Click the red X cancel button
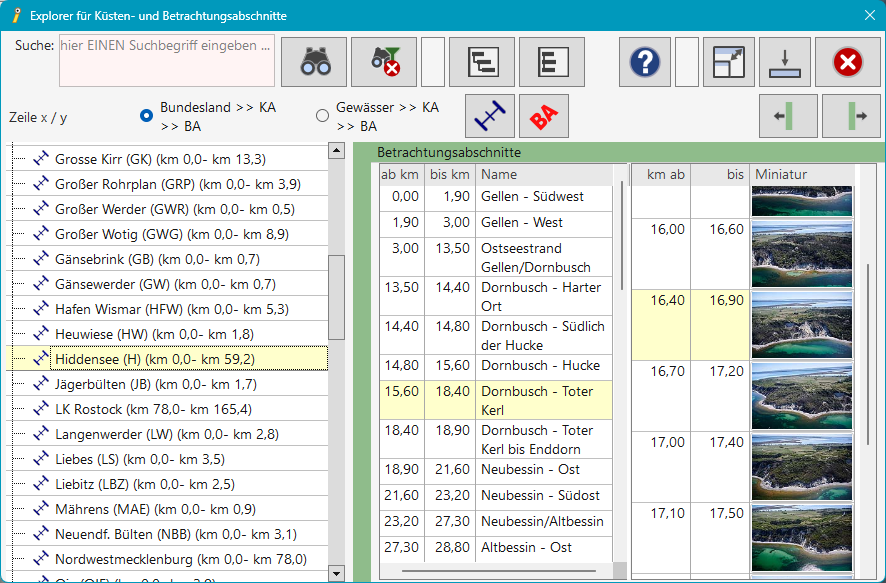886x583 pixels. (x=847, y=63)
